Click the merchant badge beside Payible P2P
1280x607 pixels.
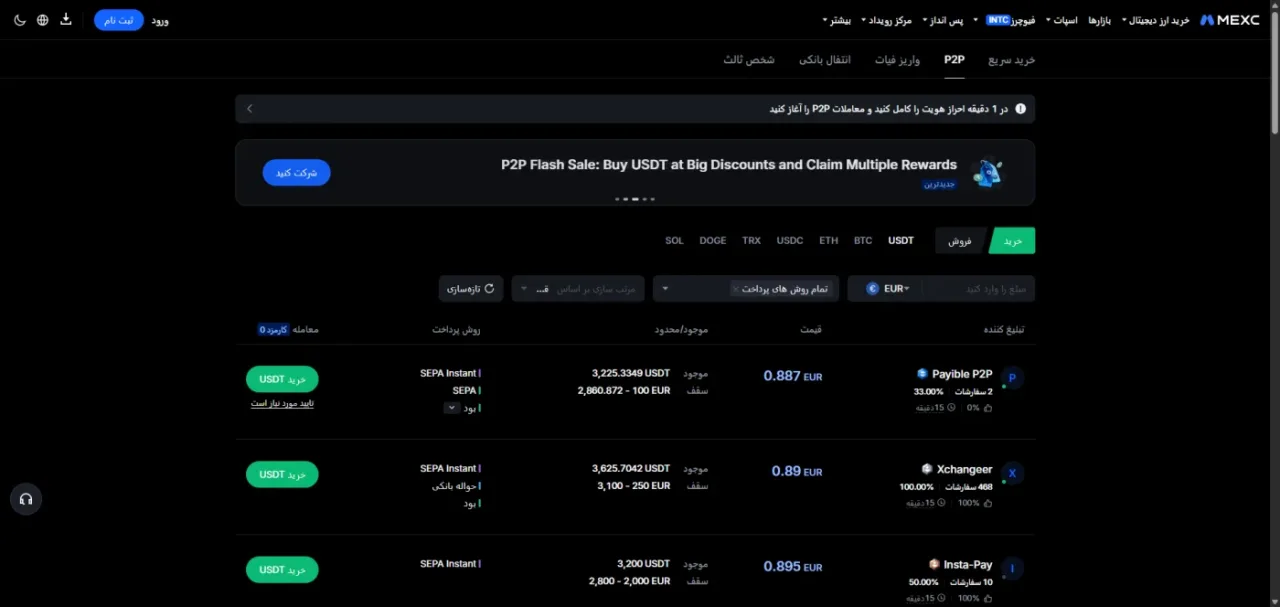pyautogui.click(x=922, y=374)
